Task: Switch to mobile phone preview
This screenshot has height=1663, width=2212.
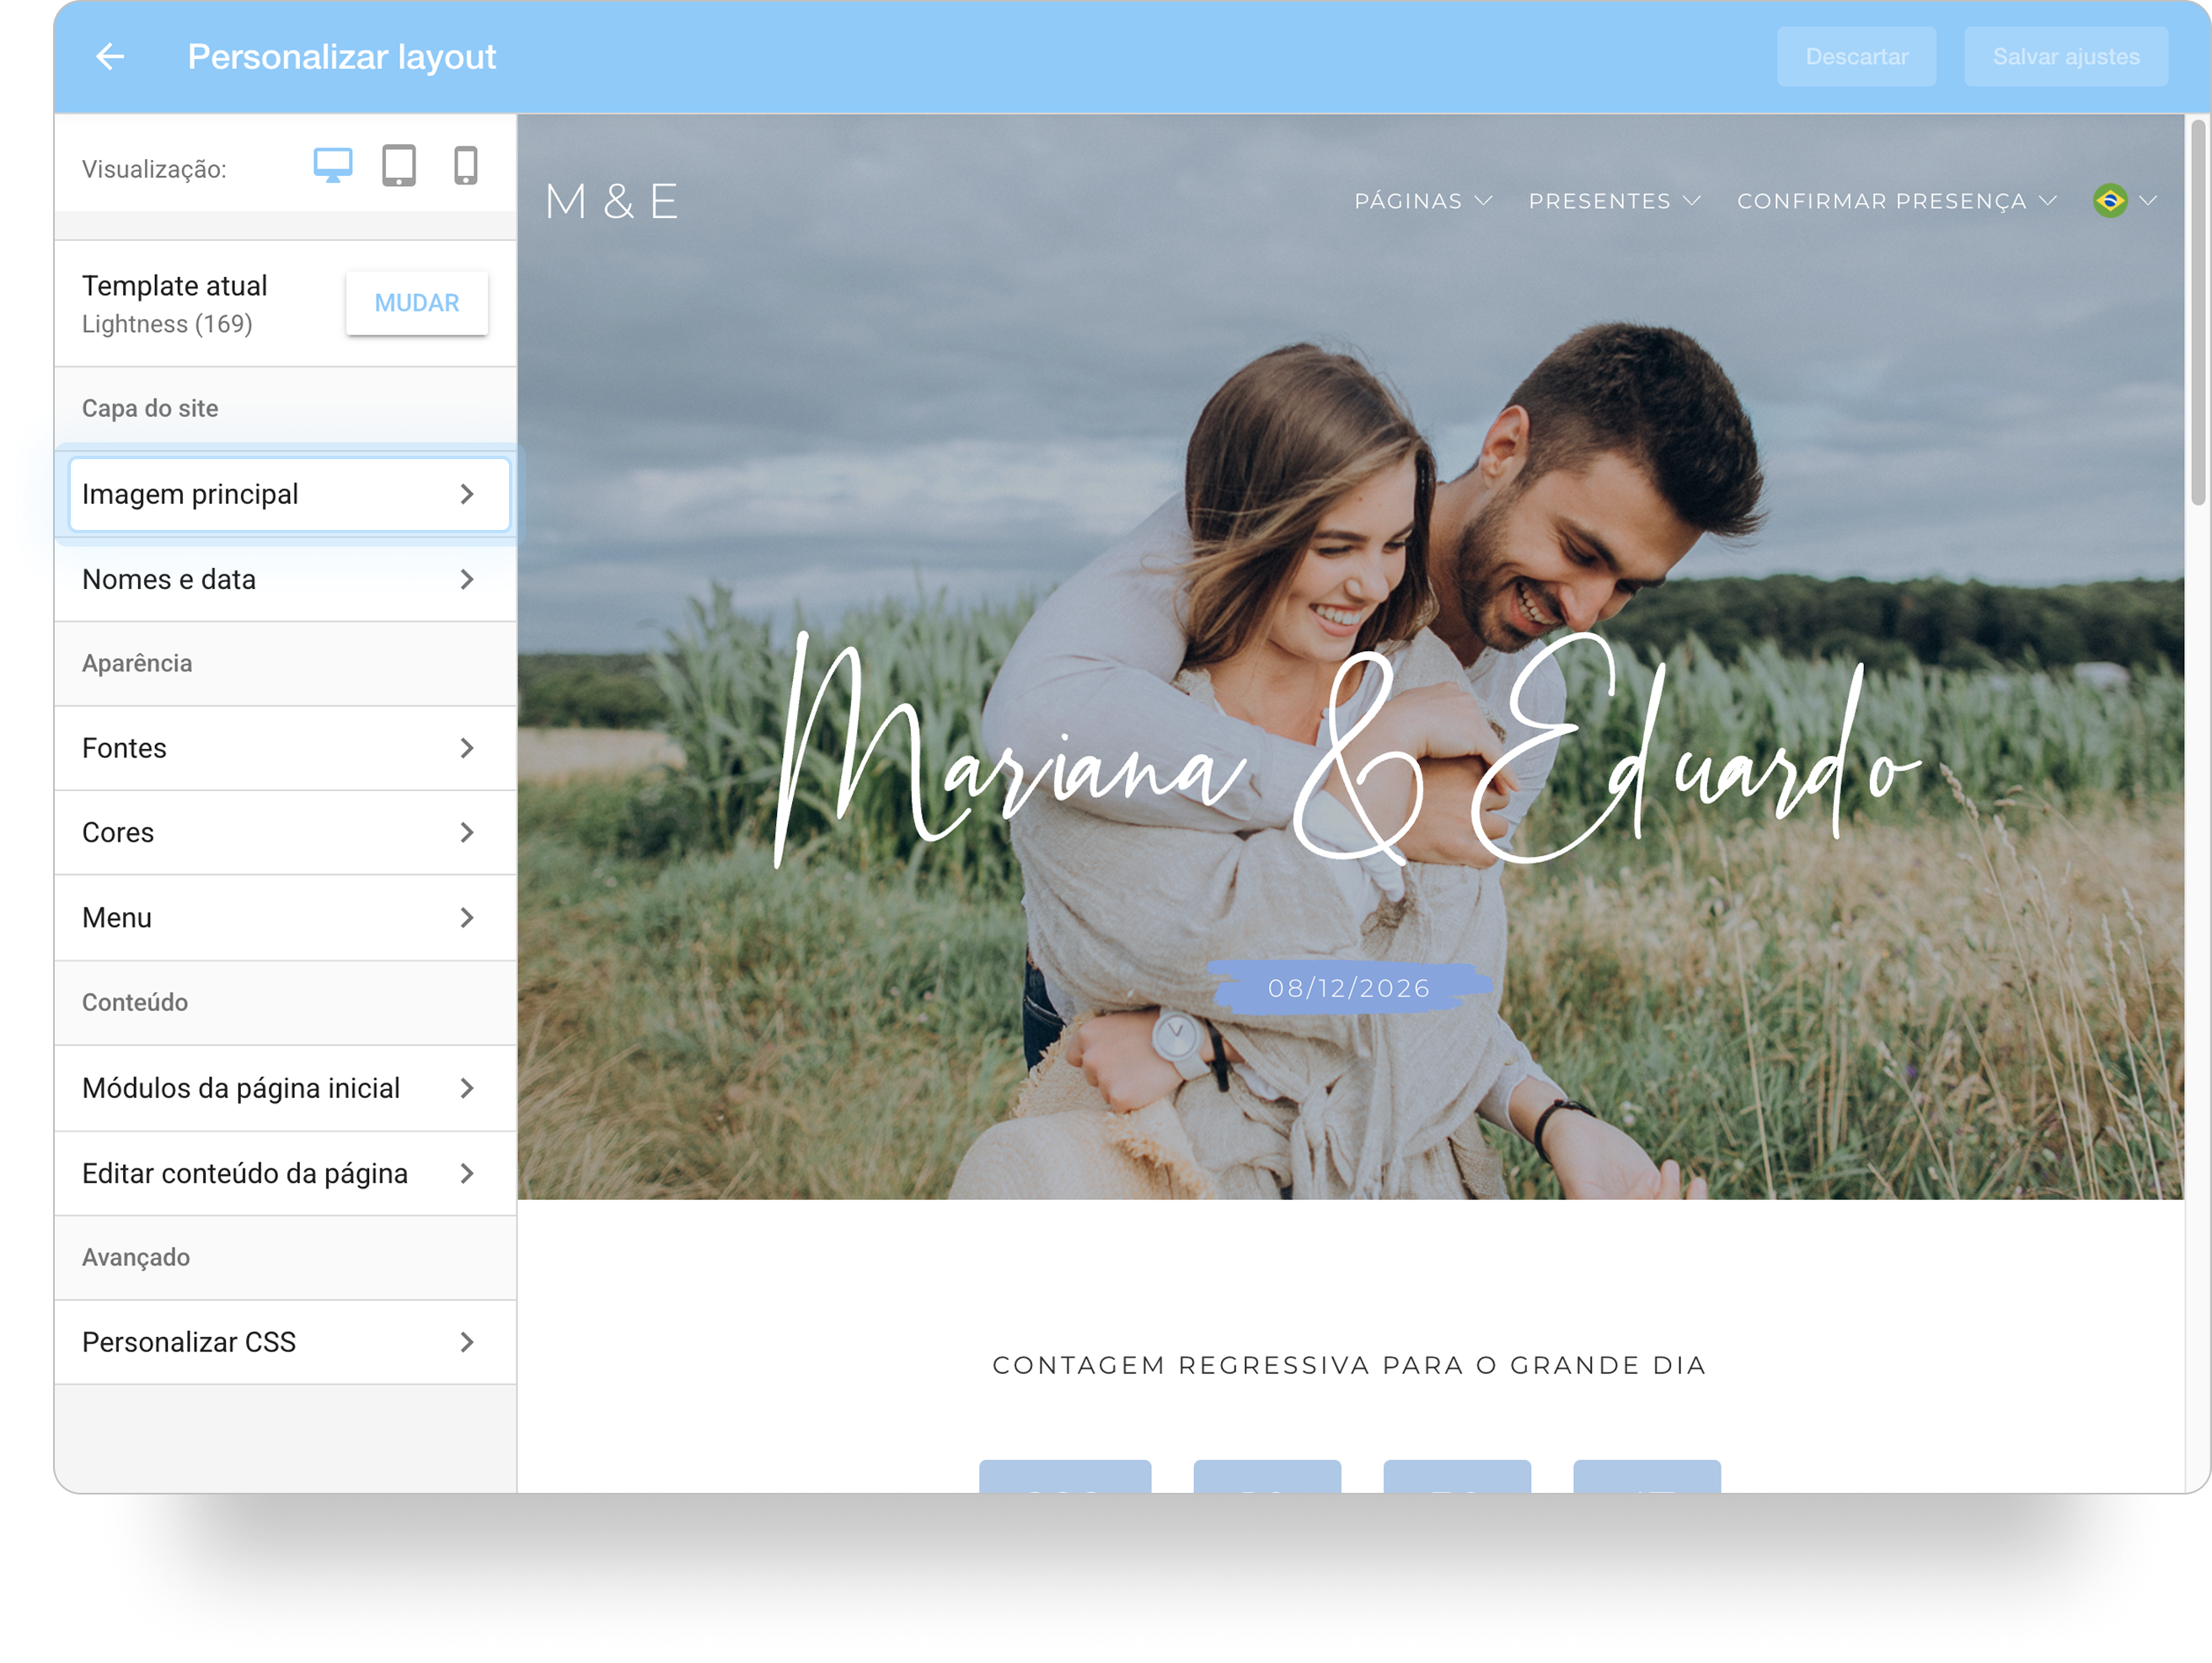Action: 466,166
